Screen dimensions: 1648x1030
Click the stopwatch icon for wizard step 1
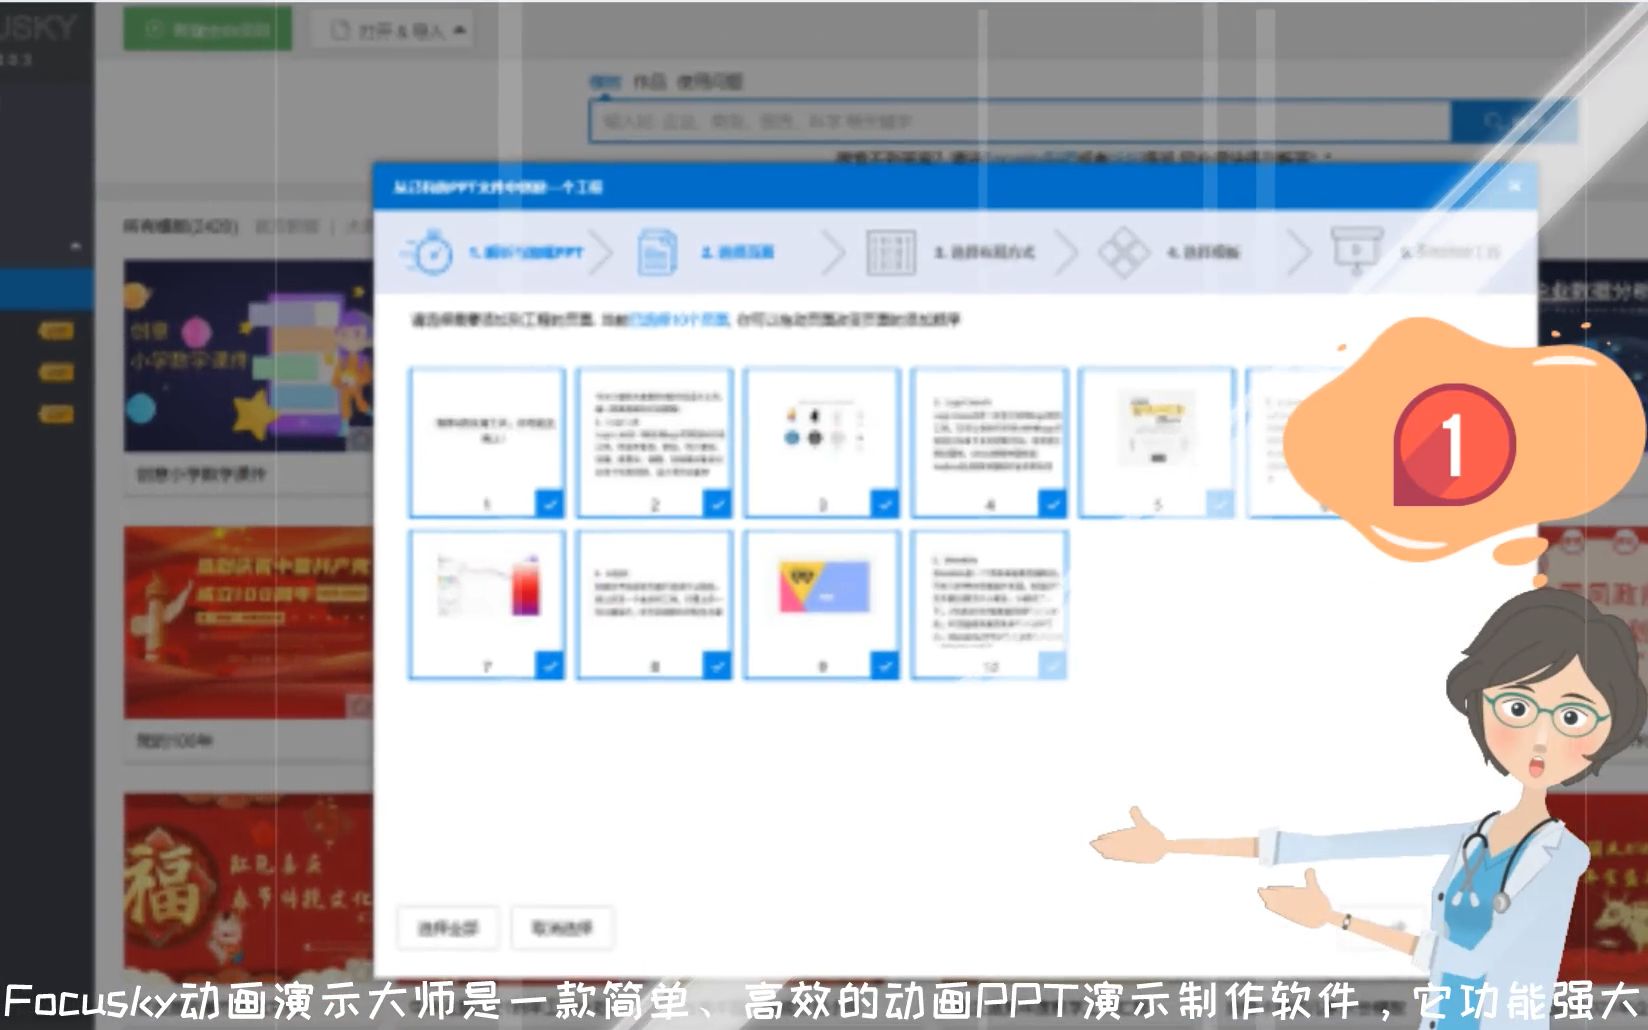(427, 253)
